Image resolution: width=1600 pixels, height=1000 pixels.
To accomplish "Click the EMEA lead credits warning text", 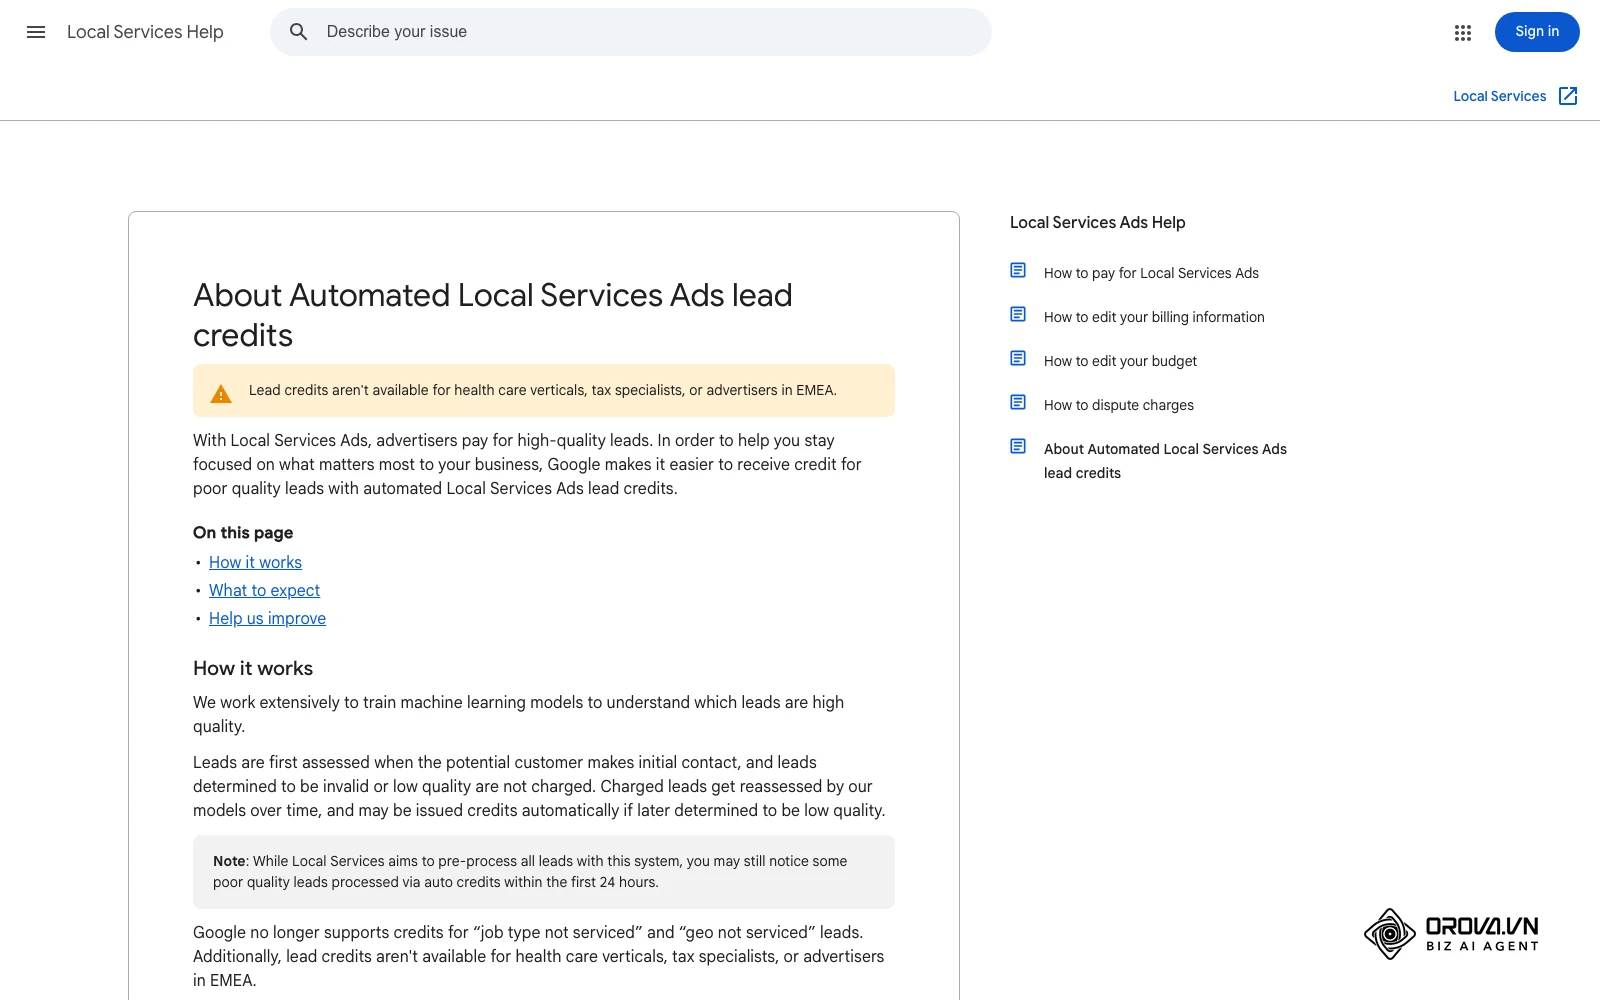I will pos(543,390).
